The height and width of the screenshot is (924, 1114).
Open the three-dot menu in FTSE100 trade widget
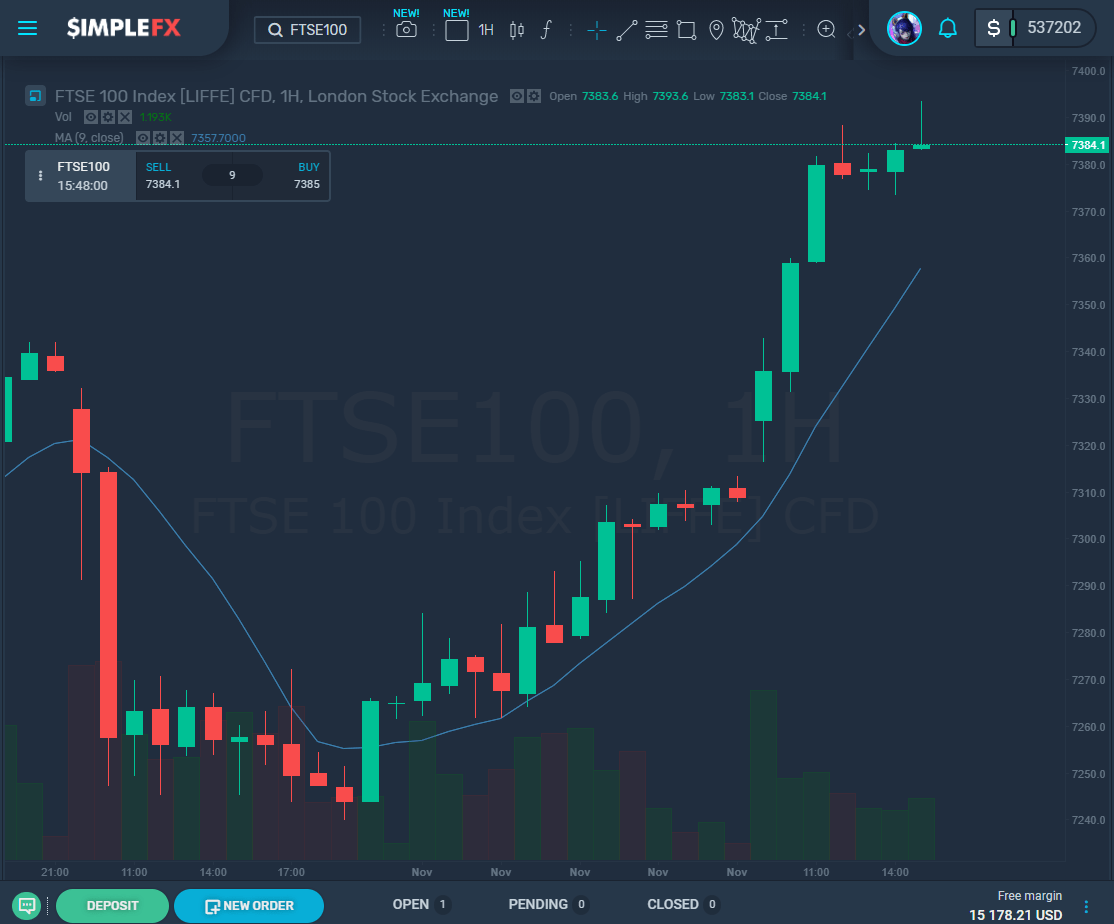(40, 175)
